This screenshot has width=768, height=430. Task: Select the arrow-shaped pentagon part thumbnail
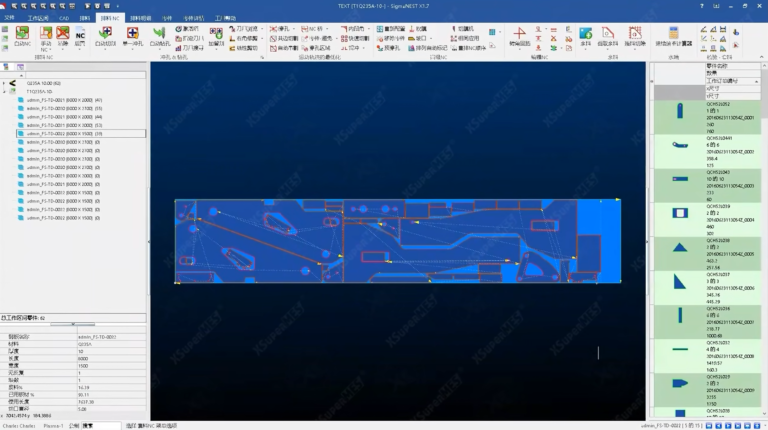[x=680, y=383]
